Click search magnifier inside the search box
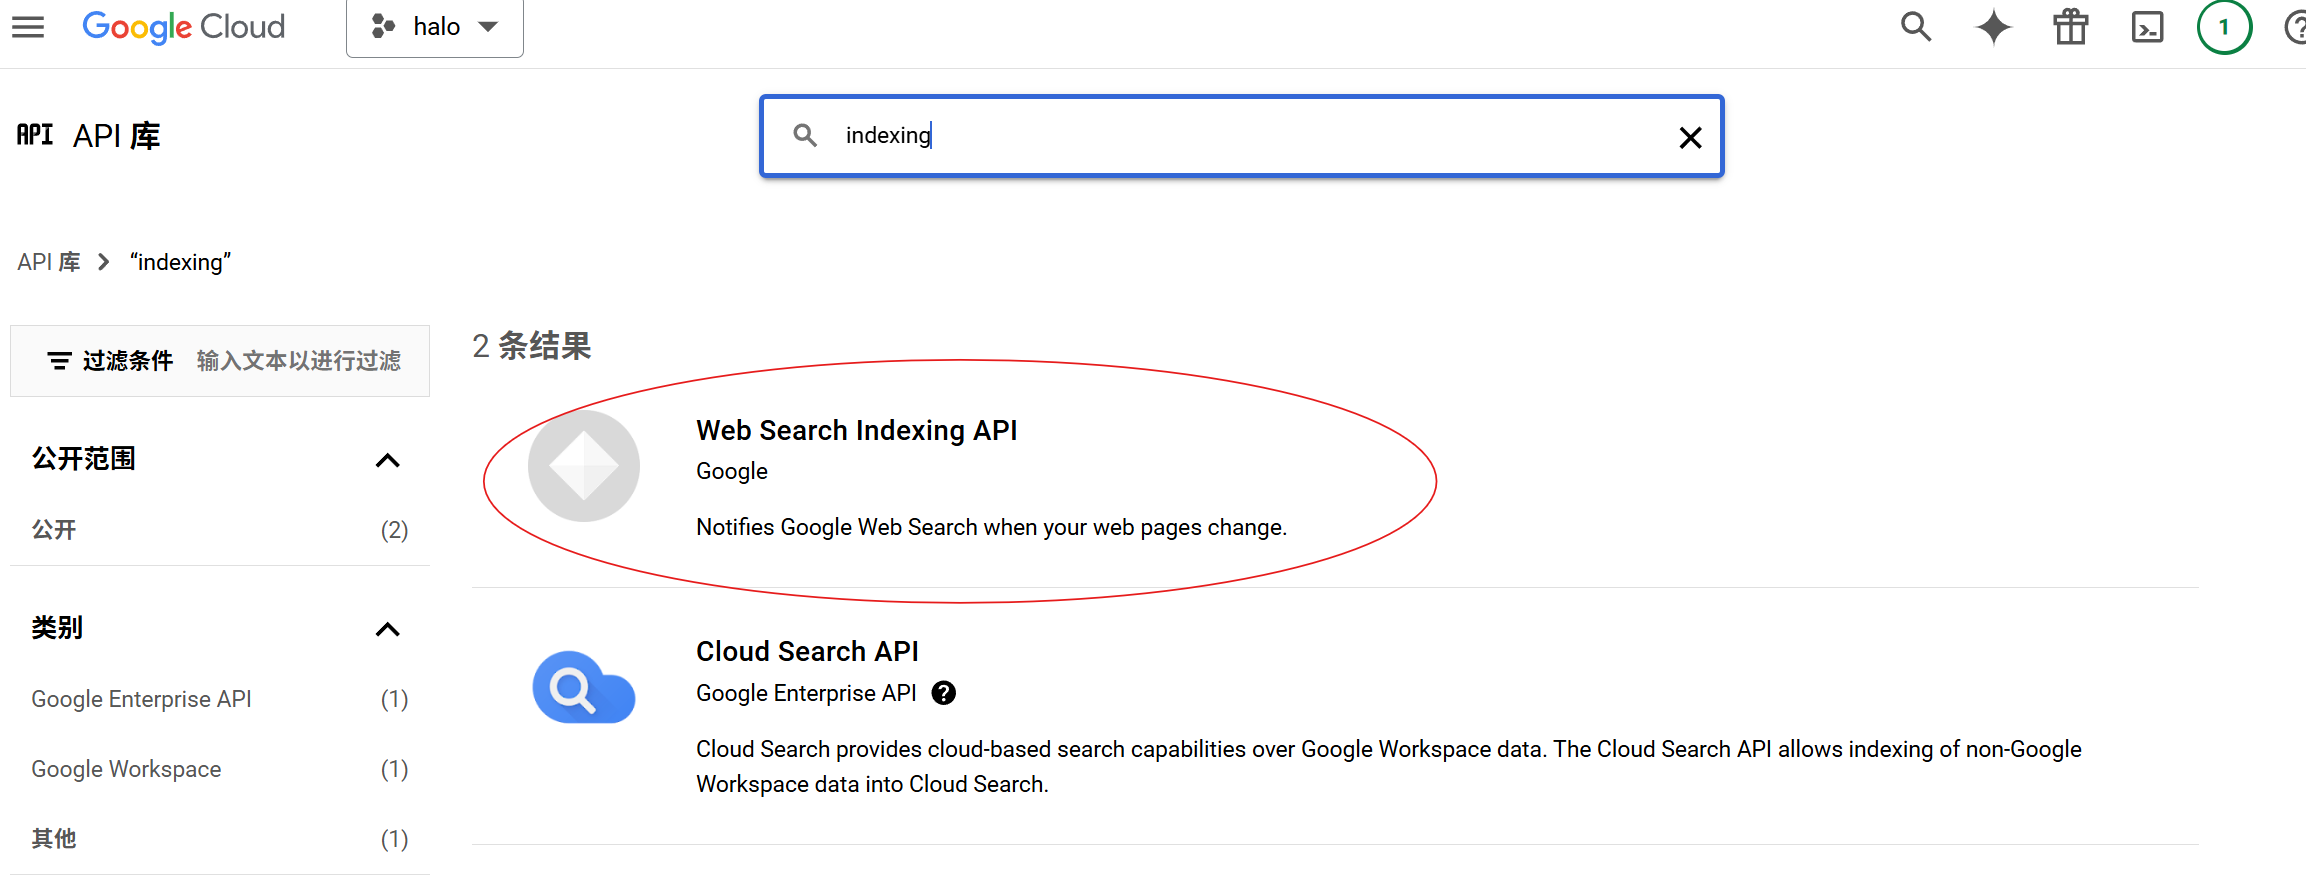 (x=805, y=135)
